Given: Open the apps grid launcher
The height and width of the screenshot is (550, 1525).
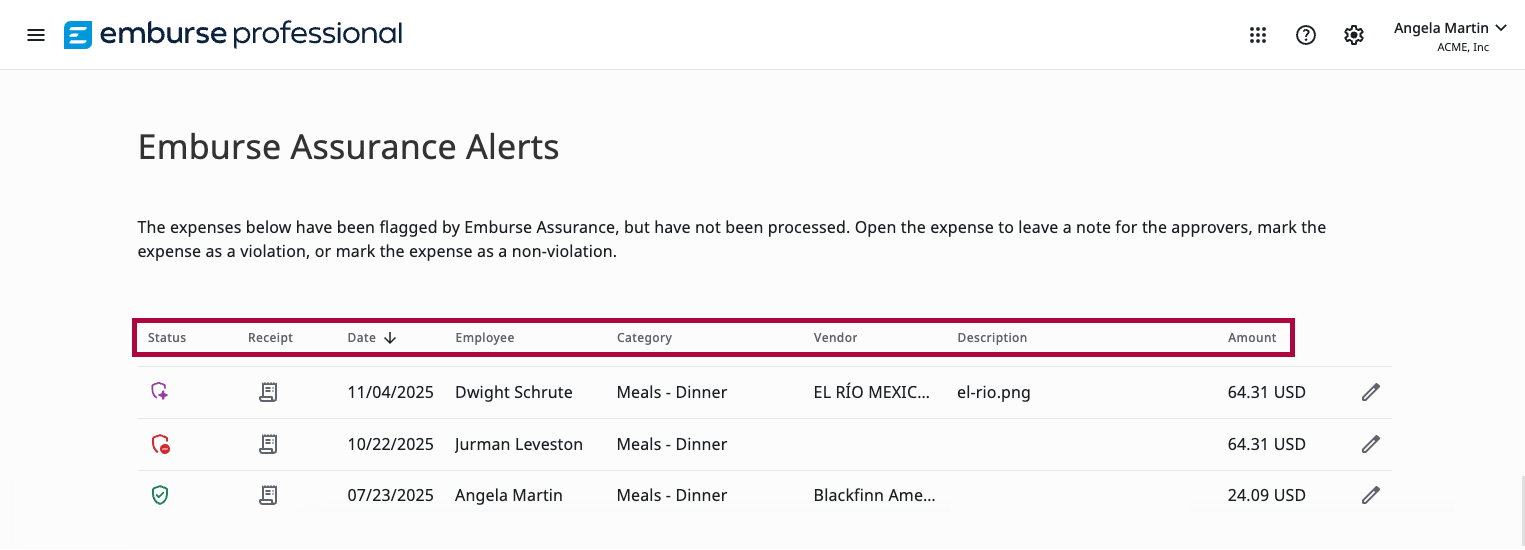Looking at the screenshot, I should coord(1258,35).
